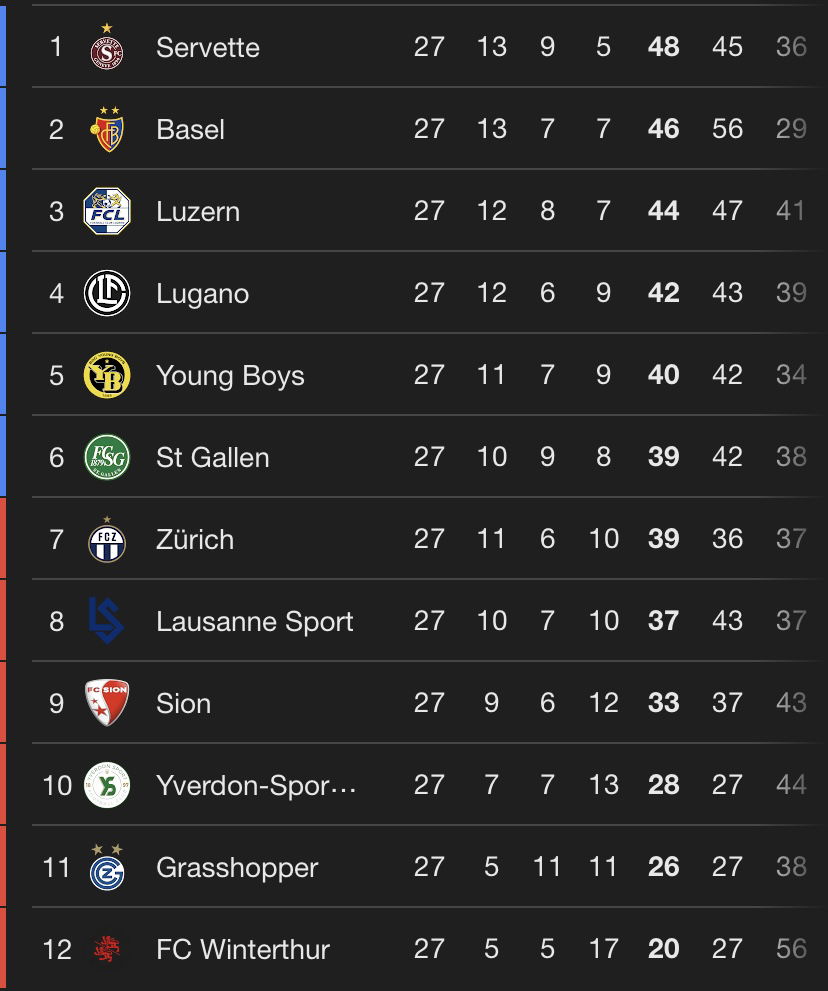Viewport: 828px width, 991px height.
Task: Select the Young Boys team name
Action: click(x=230, y=376)
